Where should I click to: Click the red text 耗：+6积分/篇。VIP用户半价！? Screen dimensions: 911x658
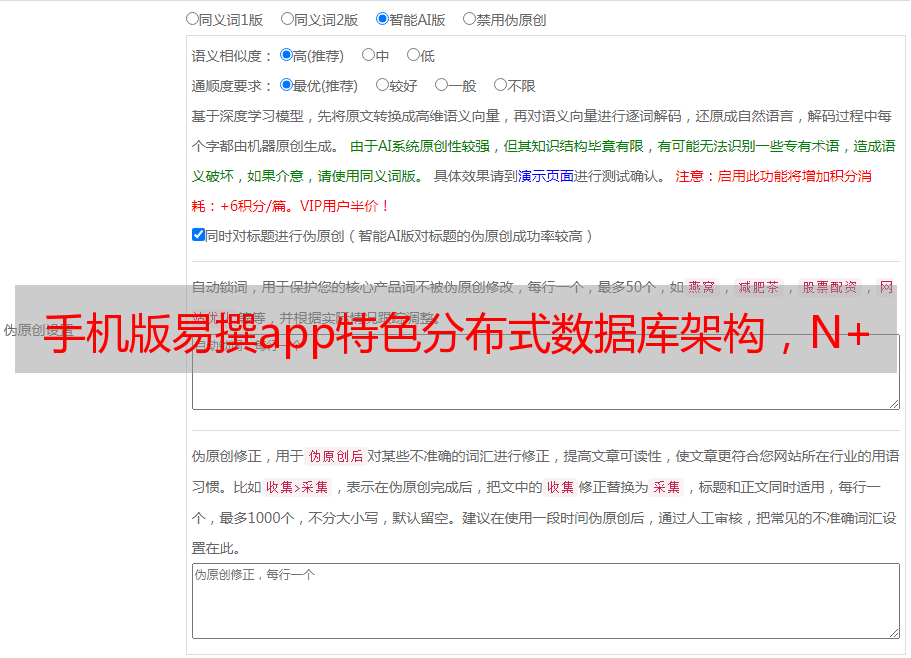[x=290, y=206]
